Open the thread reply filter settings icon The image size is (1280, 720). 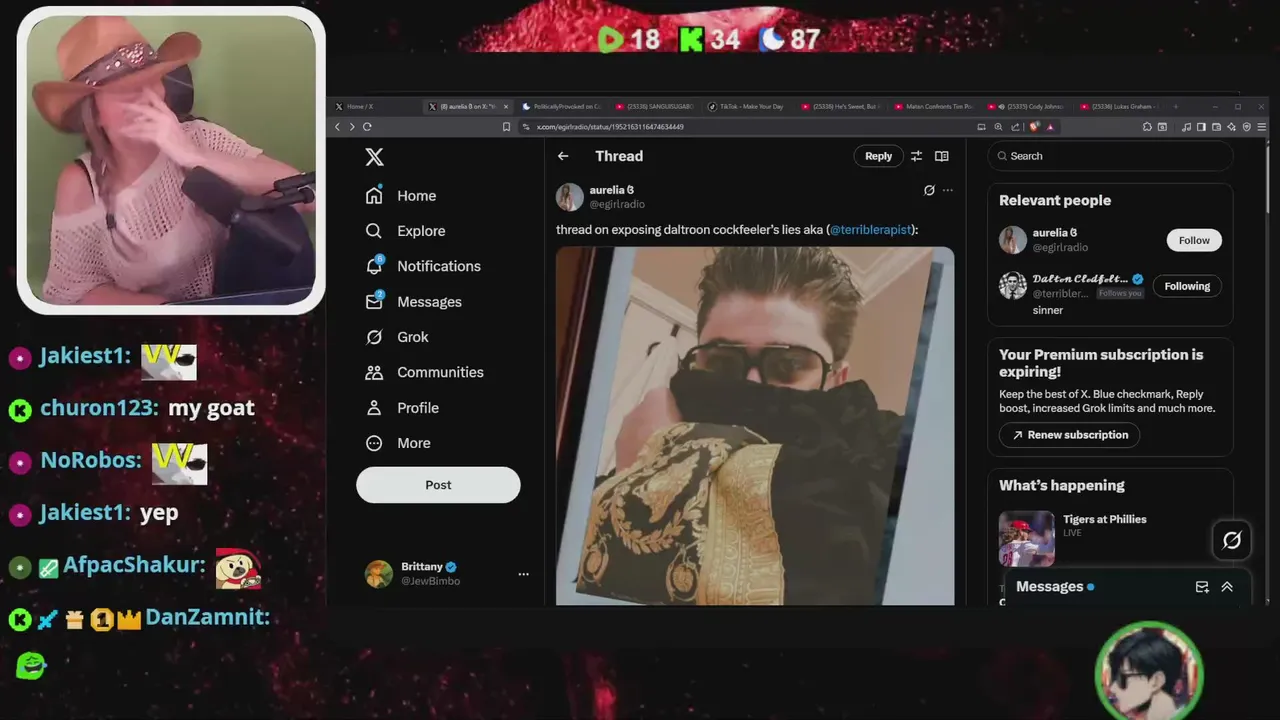[x=916, y=156]
